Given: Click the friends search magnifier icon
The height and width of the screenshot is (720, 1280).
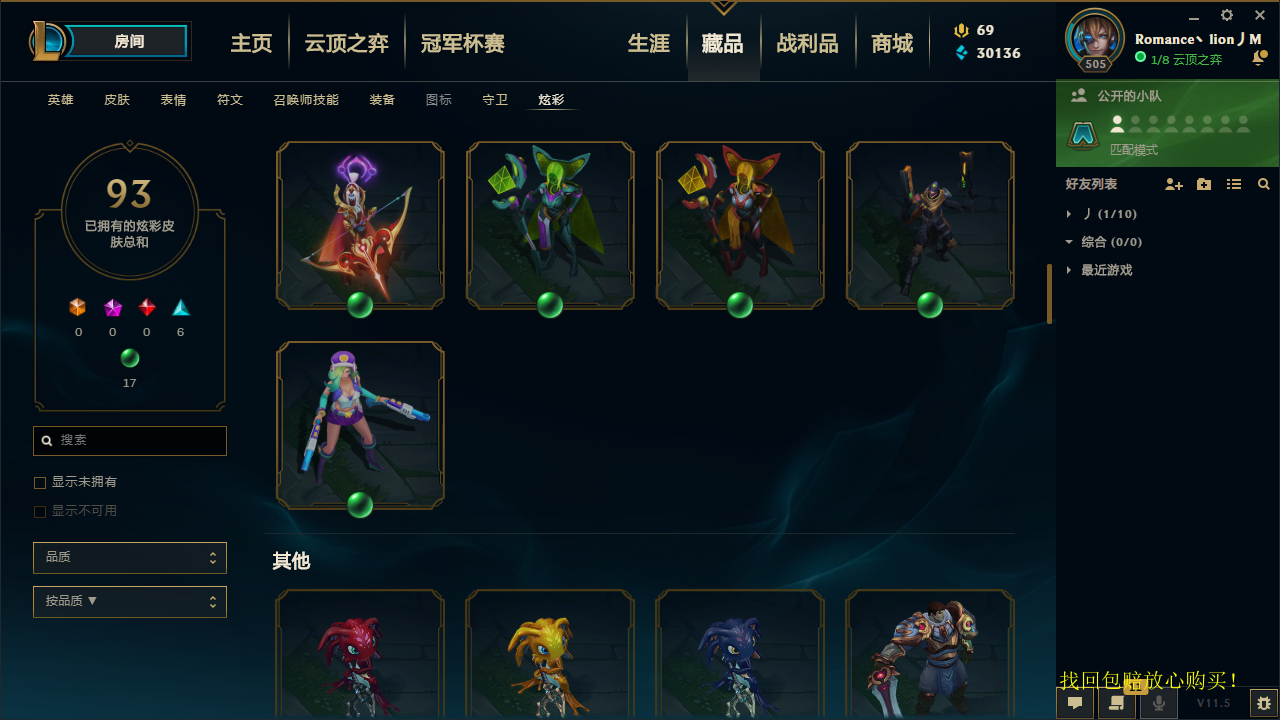Looking at the screenshot, I should [1264, 185].
